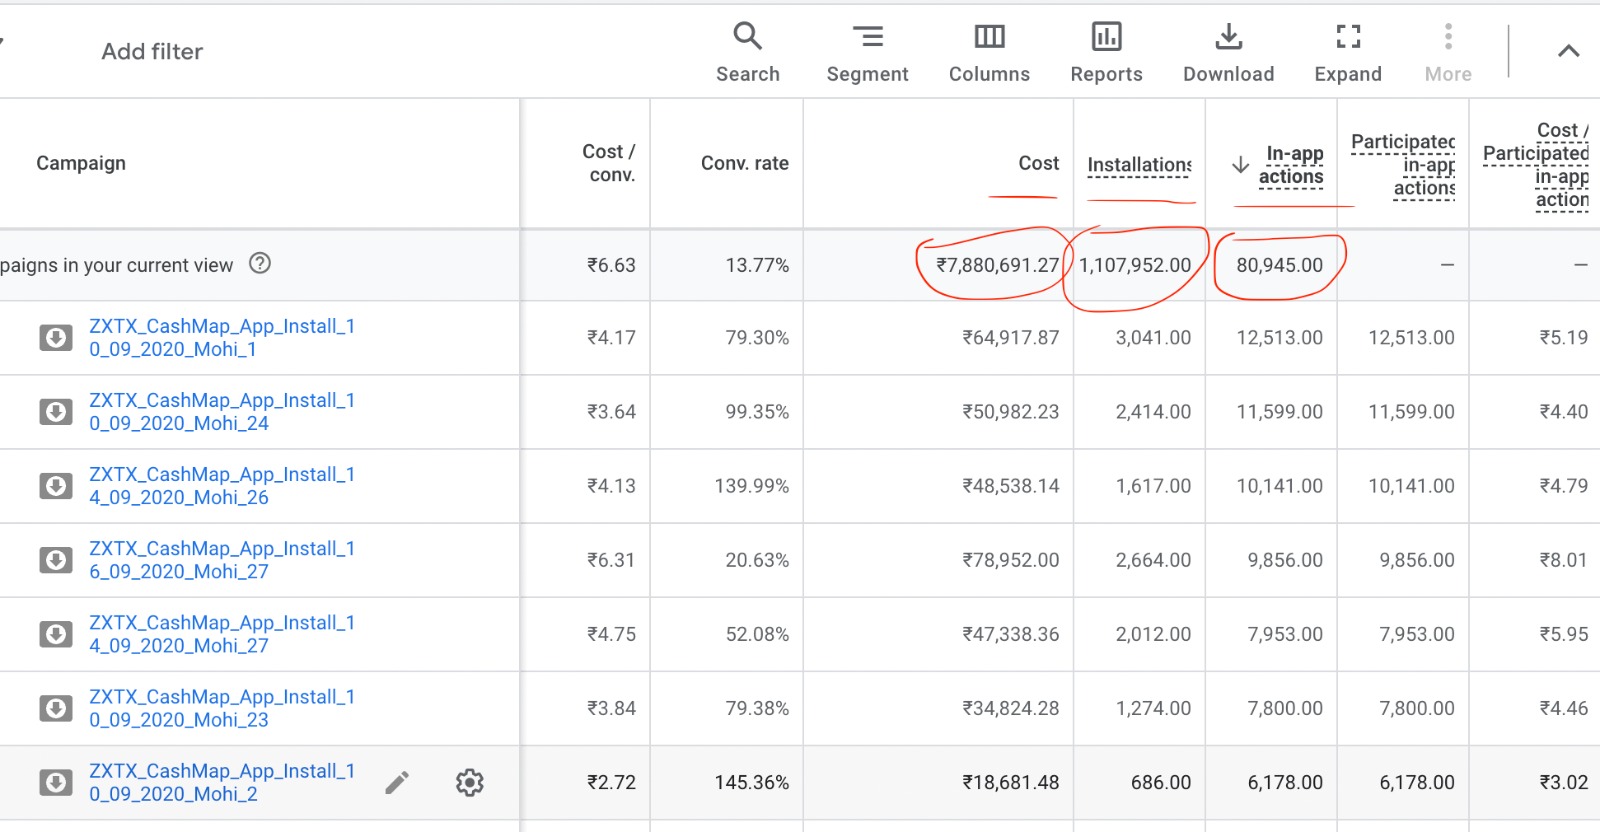Select cost per participated action ₹5.19
Screen dimensions: 1600x832
click(1564, 338)
